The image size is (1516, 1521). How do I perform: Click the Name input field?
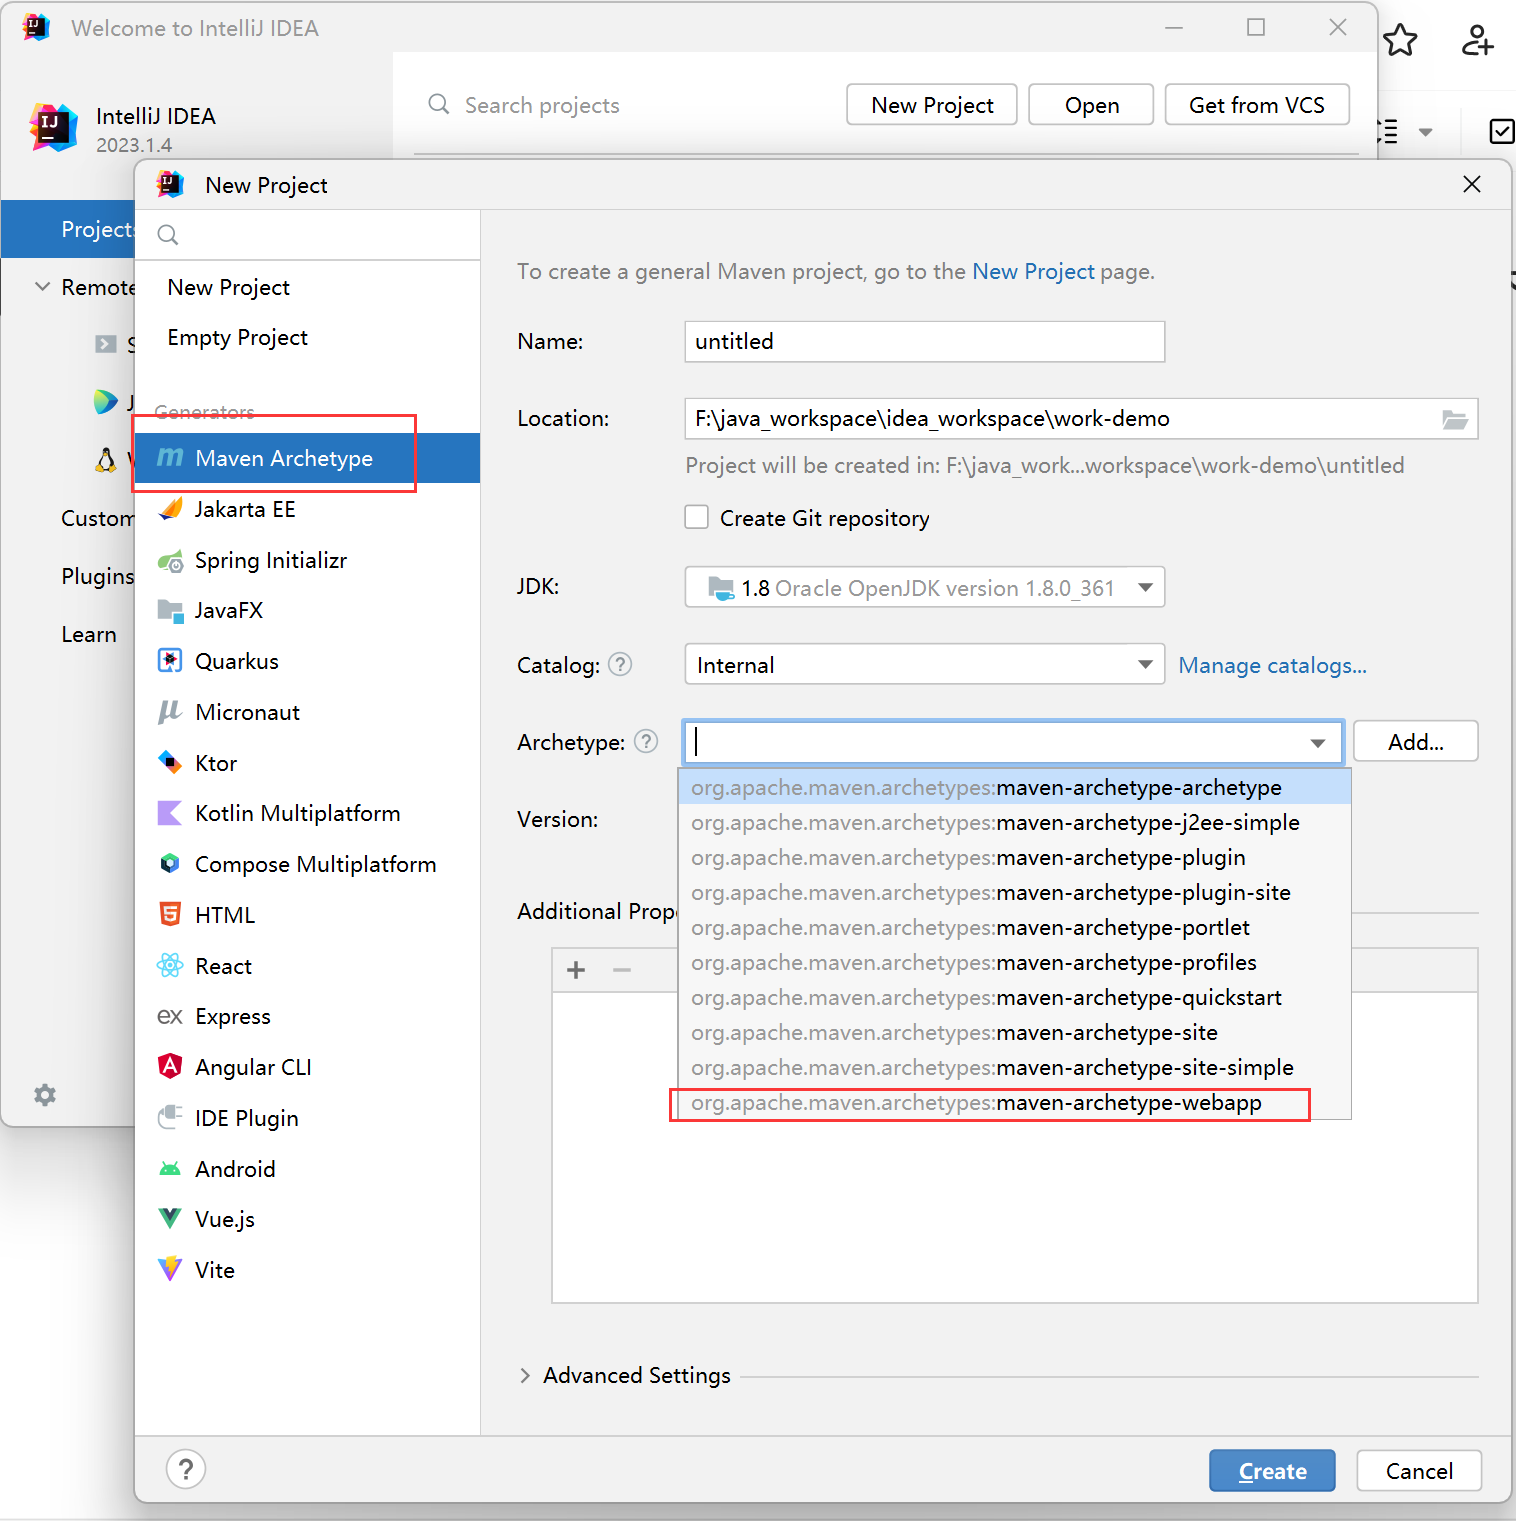925,342
